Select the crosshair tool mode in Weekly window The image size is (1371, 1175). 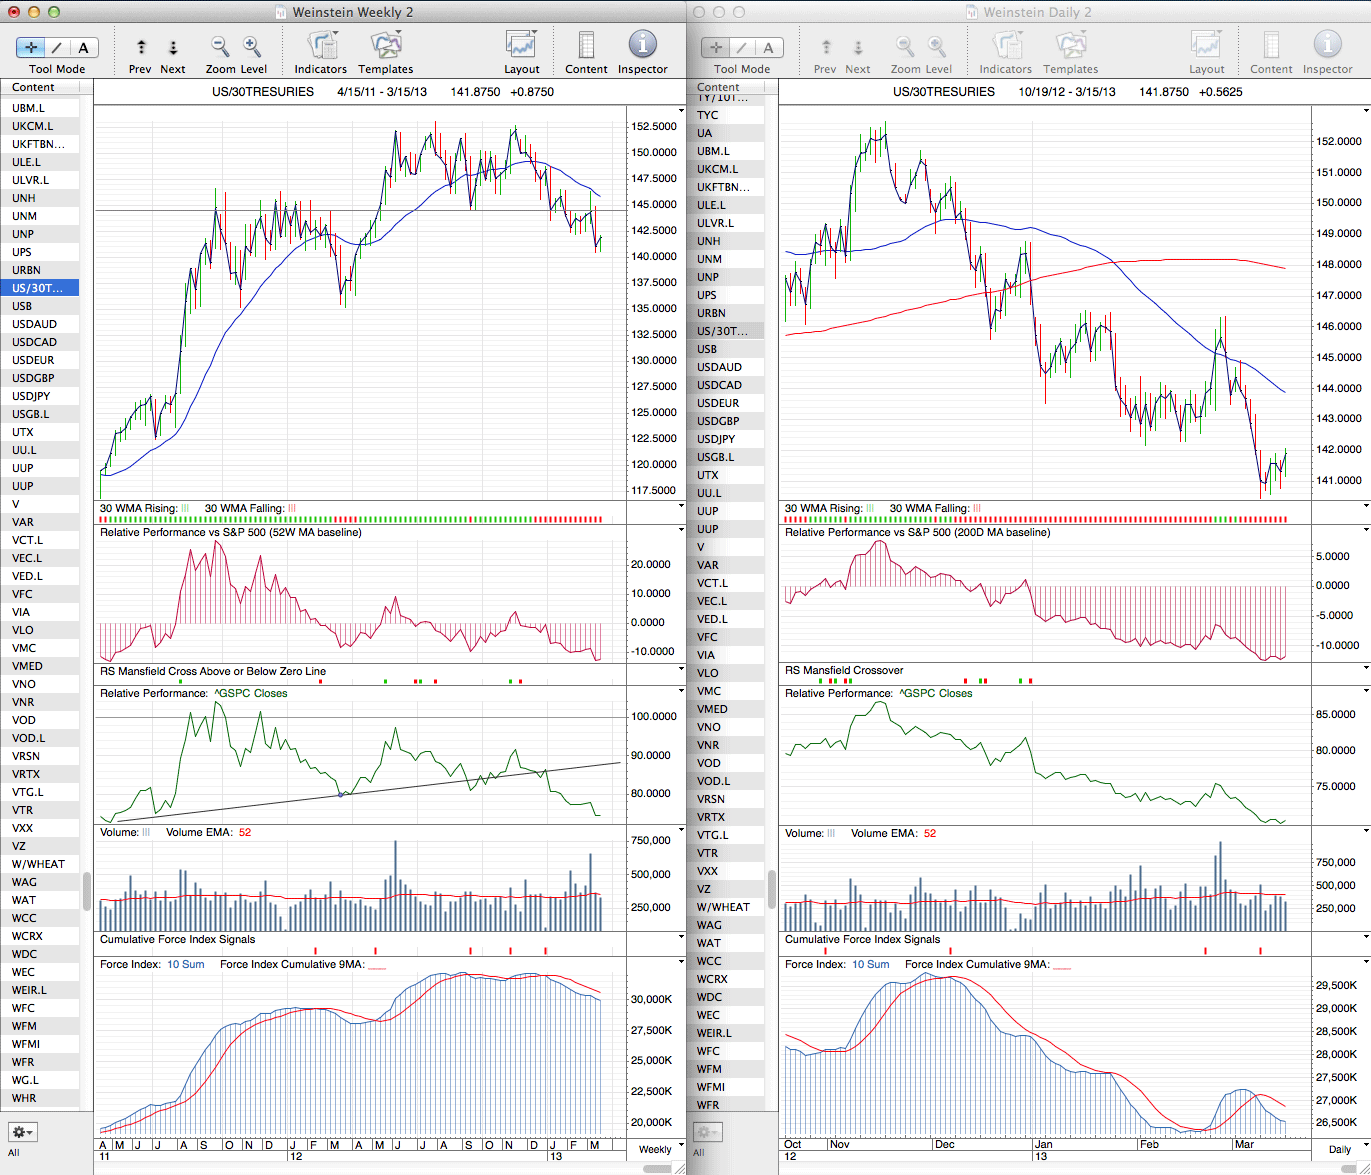click(31, 47)
